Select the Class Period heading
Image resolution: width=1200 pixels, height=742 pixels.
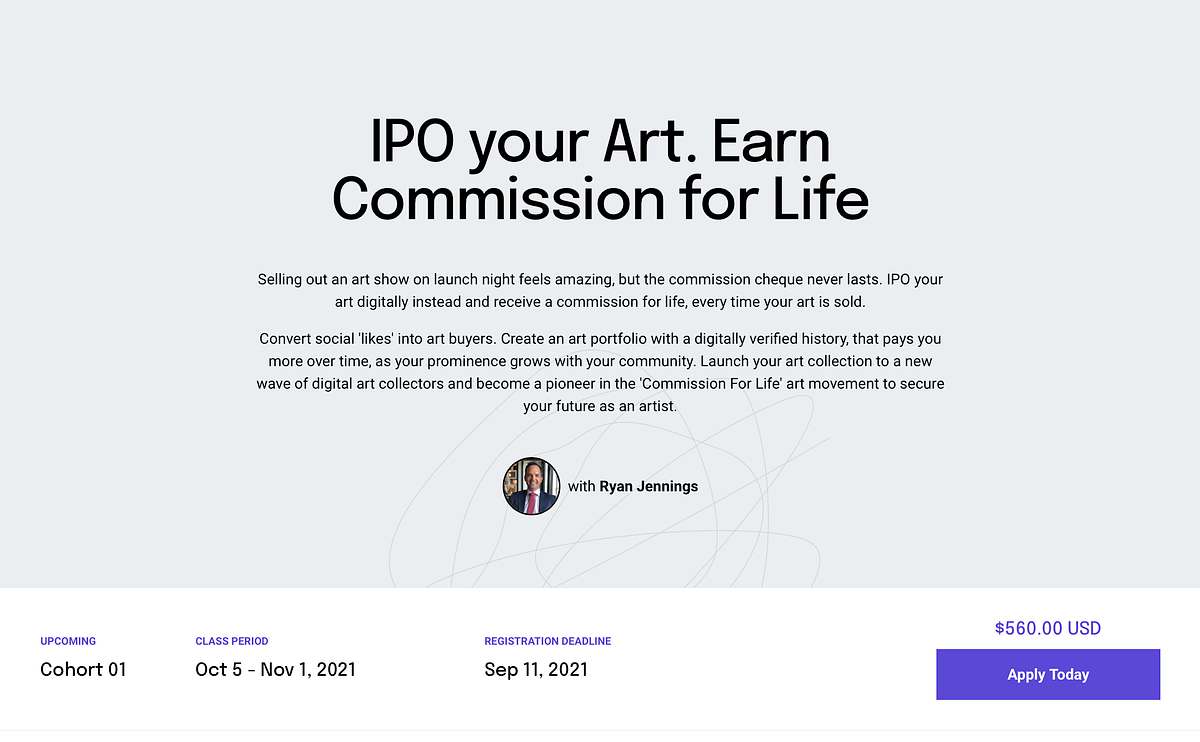tap(232, 641)
